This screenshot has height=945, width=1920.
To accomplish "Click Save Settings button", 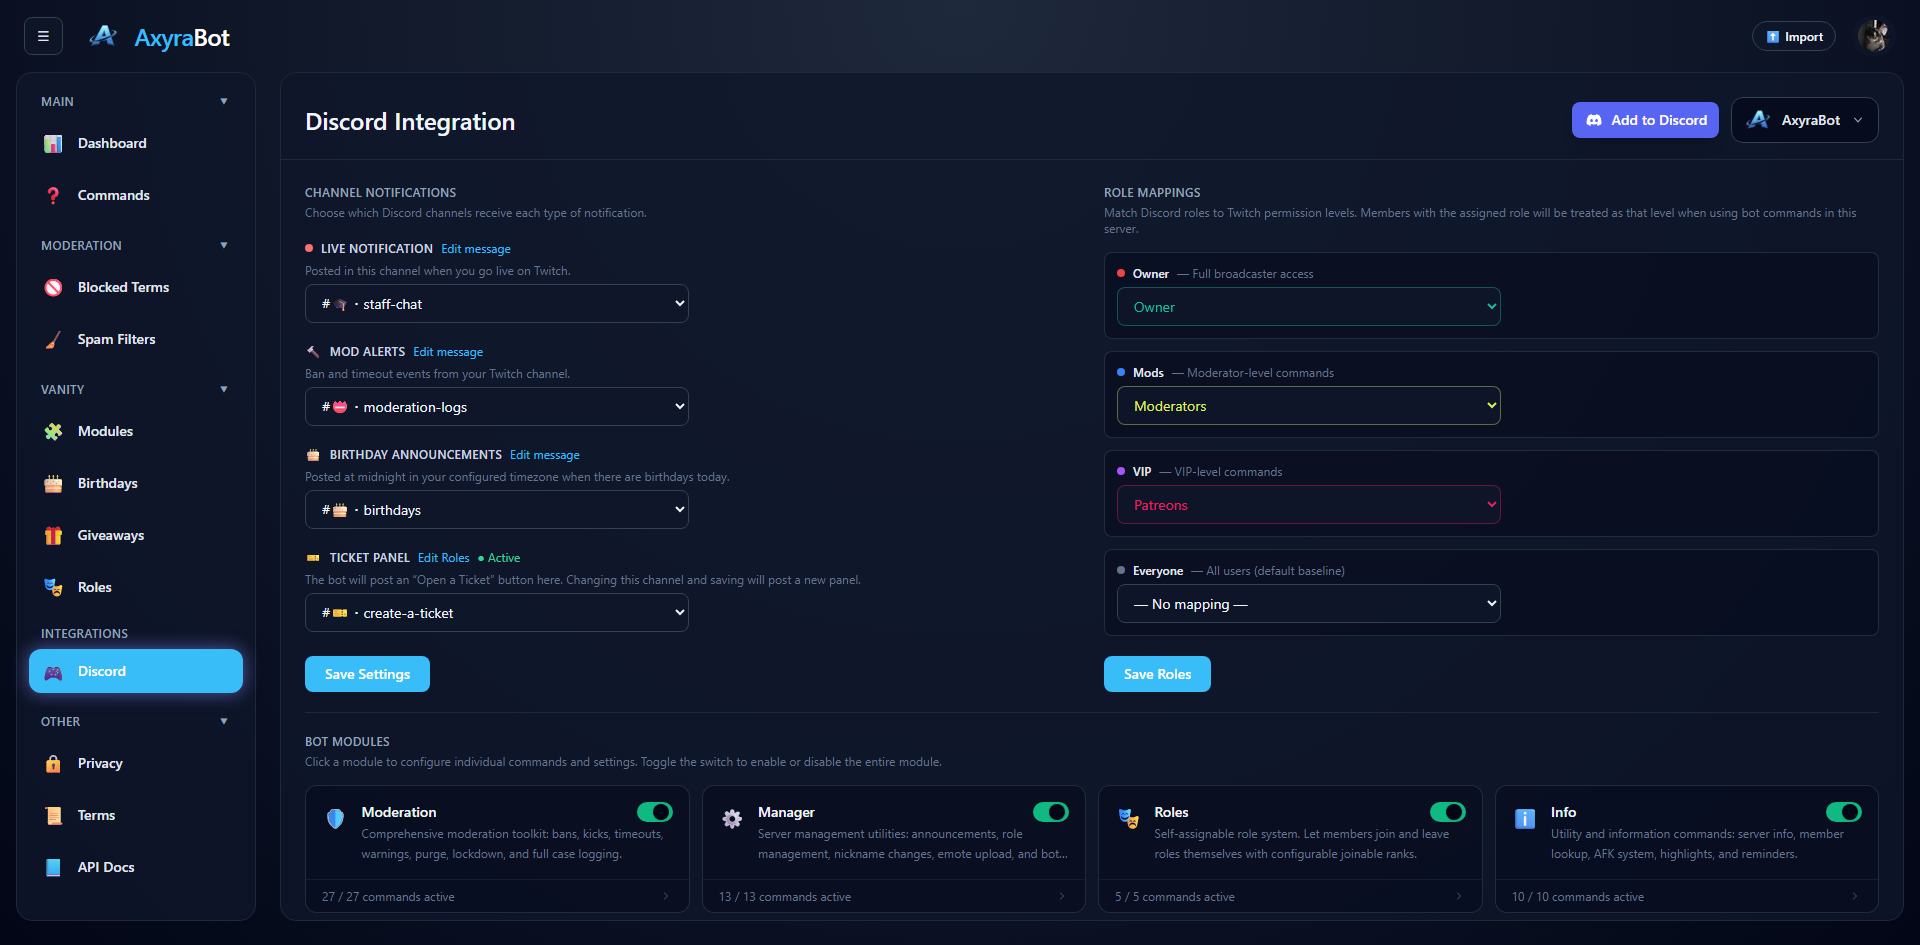I will pyautogui.click(x=367, y=674).
